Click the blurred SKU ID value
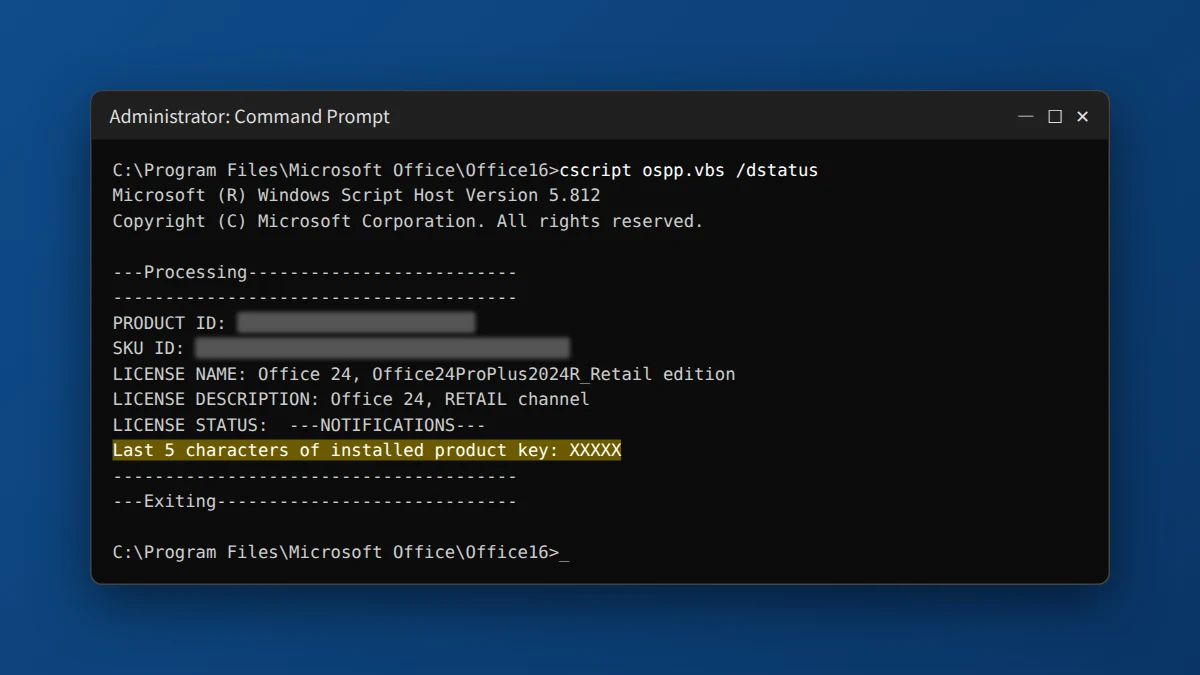 pyautogui.click(x=382, y=348)
